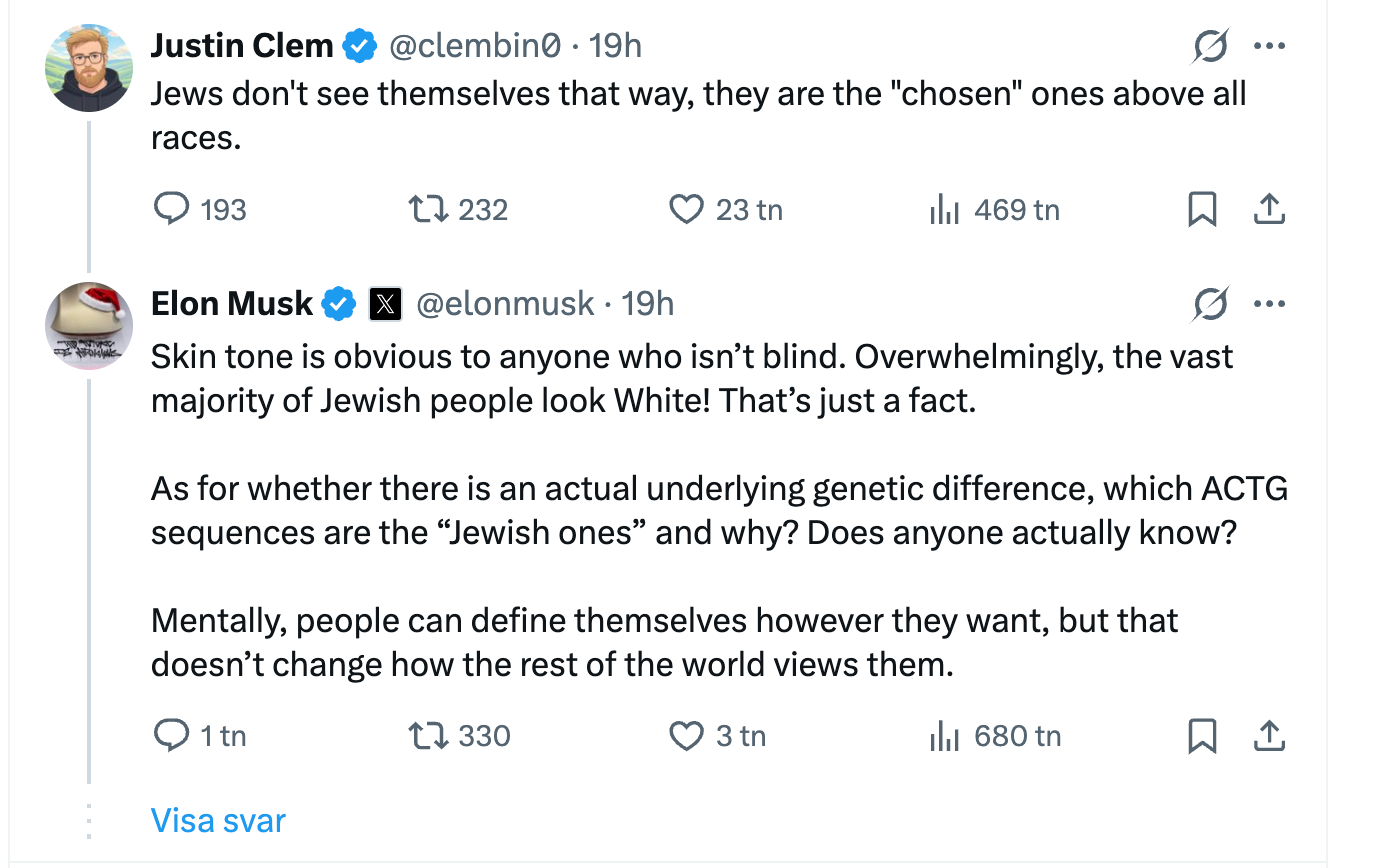Screen dimensions: 1400x868
Task: Share Justin Clem's post
Action: tap(1268, 209)
